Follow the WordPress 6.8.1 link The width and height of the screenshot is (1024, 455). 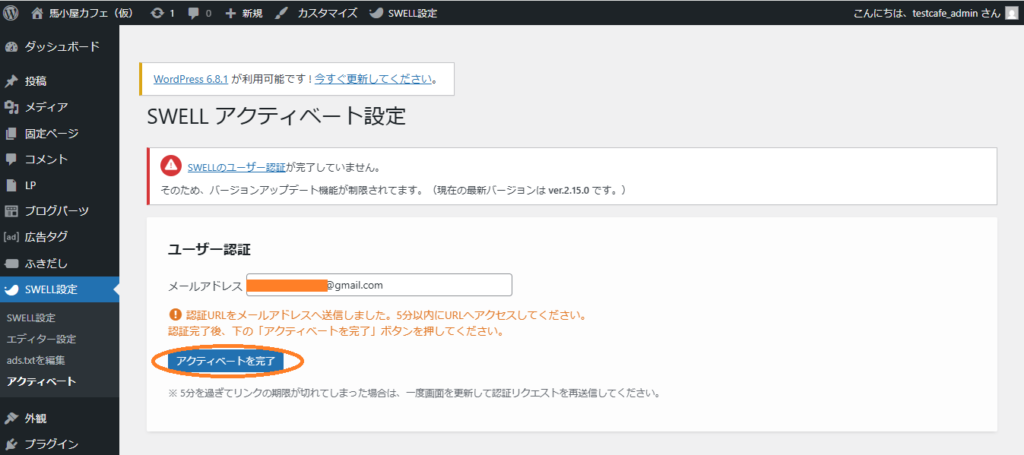tap(191, 79)
